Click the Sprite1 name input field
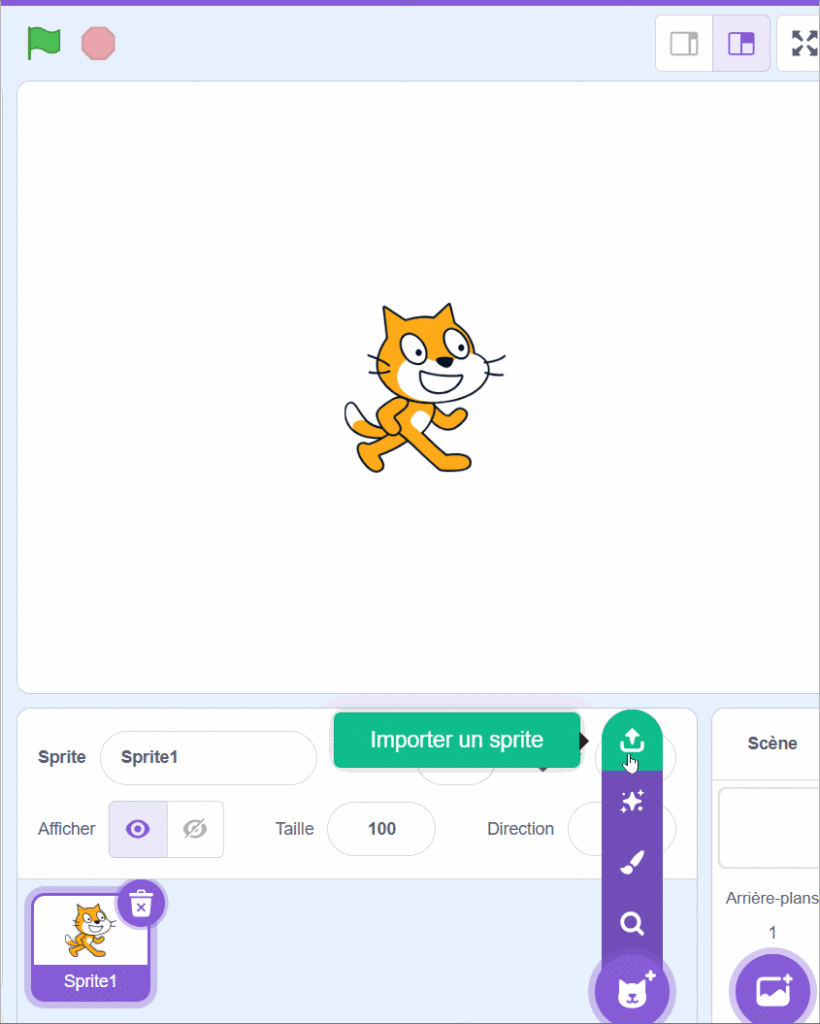Viewport: 820px width, 1024px height. [x=208, y=758]
